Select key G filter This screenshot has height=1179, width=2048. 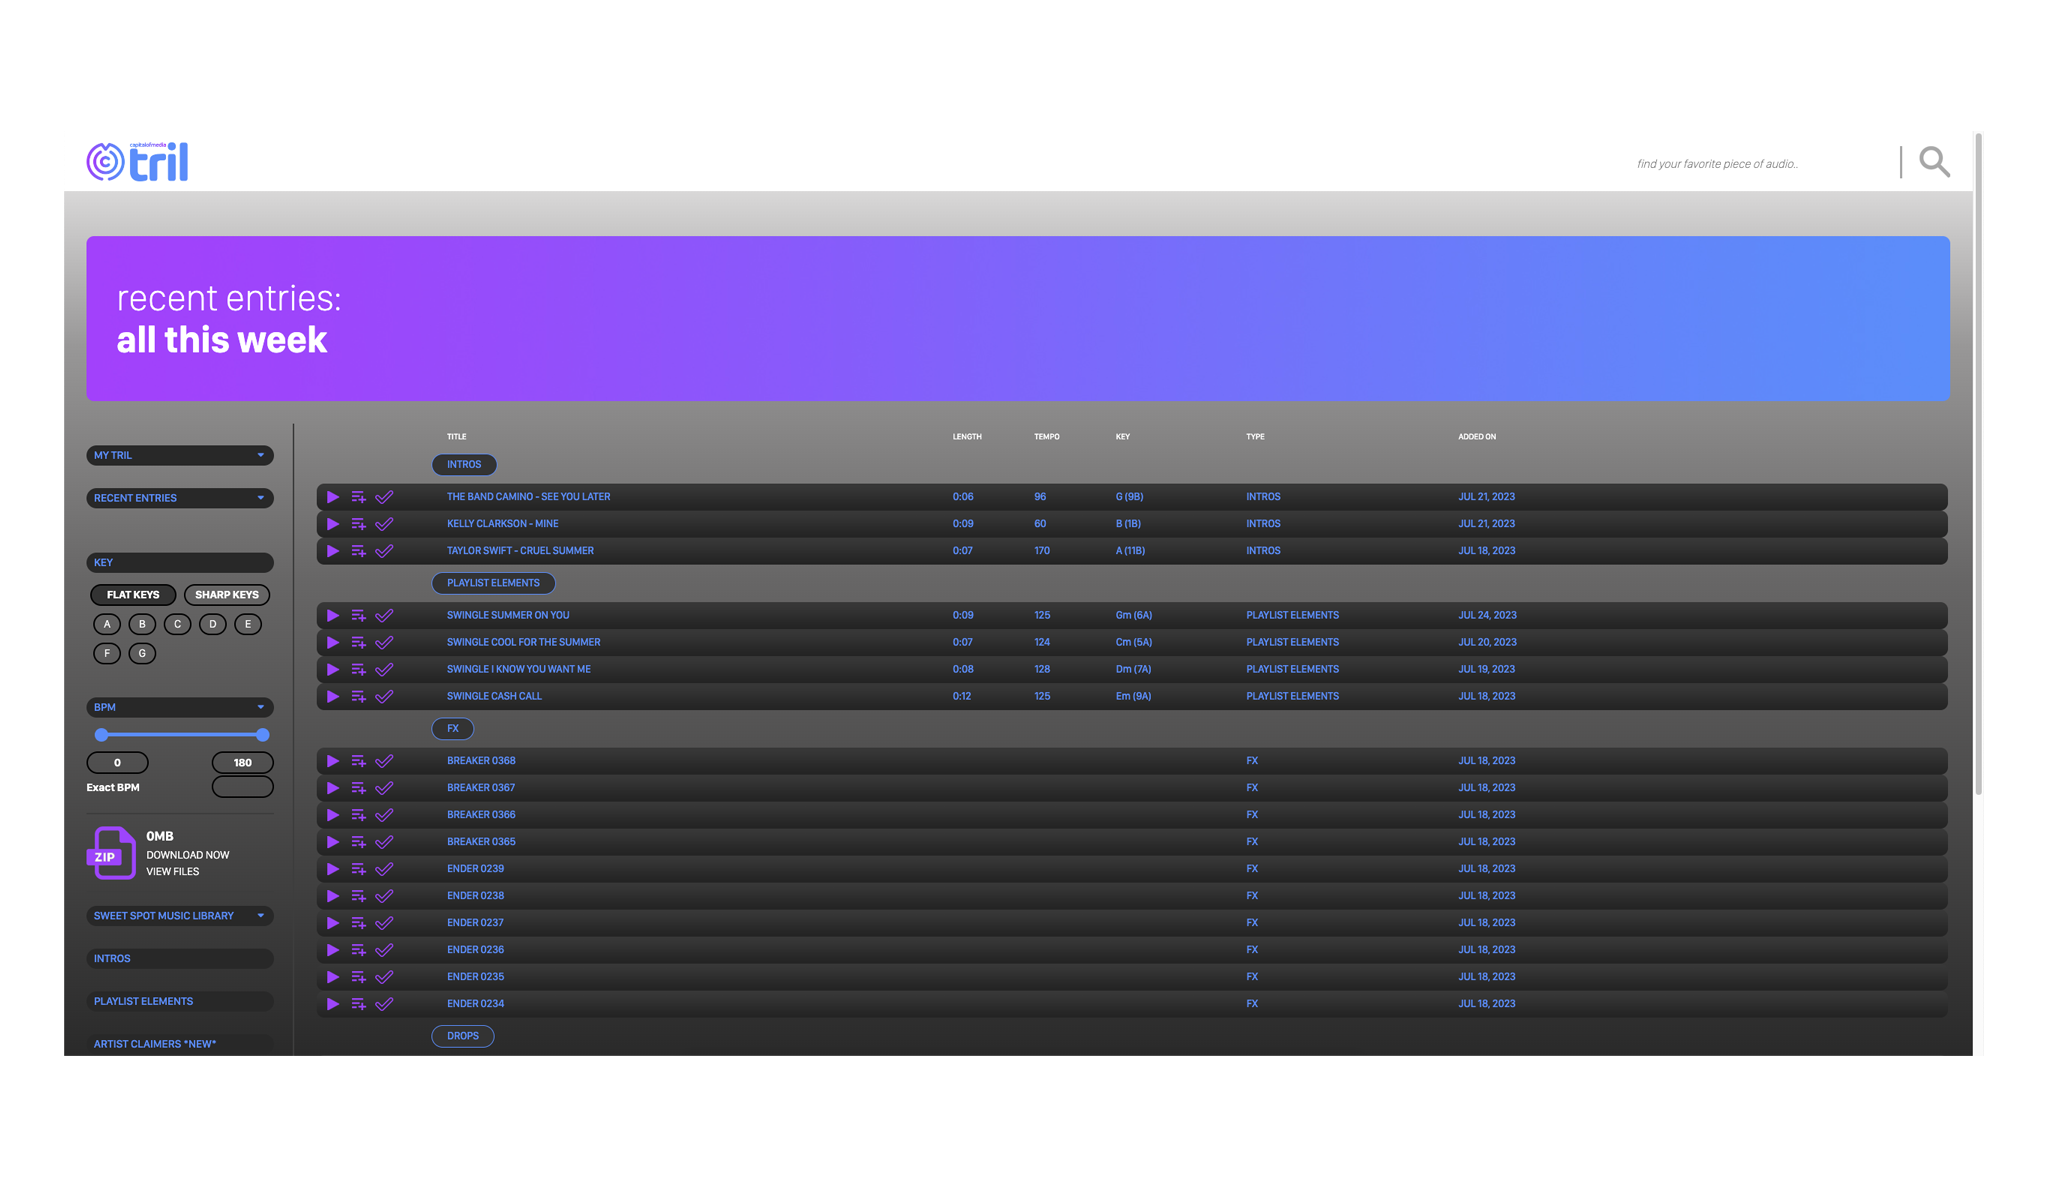click(142, 653)
